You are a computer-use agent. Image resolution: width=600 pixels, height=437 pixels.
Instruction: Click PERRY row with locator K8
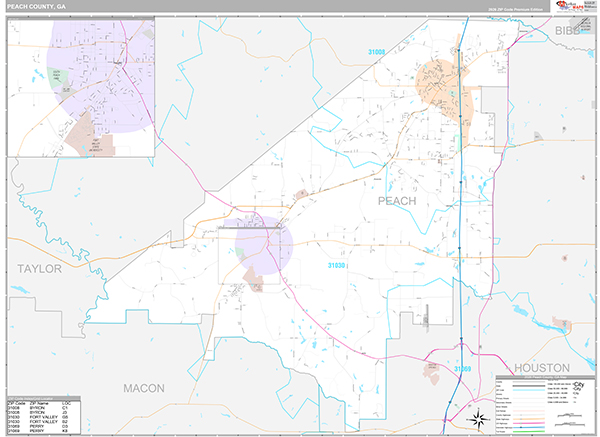click(x=44, y=431)
